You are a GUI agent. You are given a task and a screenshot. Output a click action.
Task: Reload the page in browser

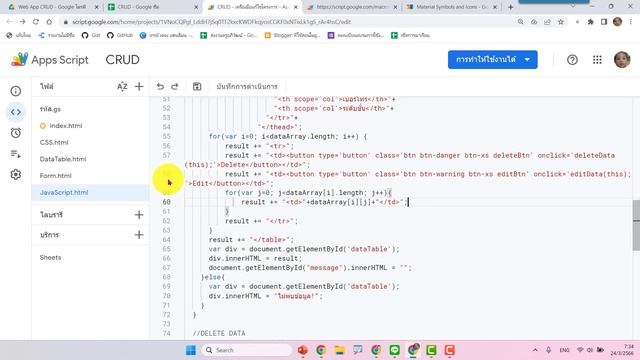click(36, 22)
